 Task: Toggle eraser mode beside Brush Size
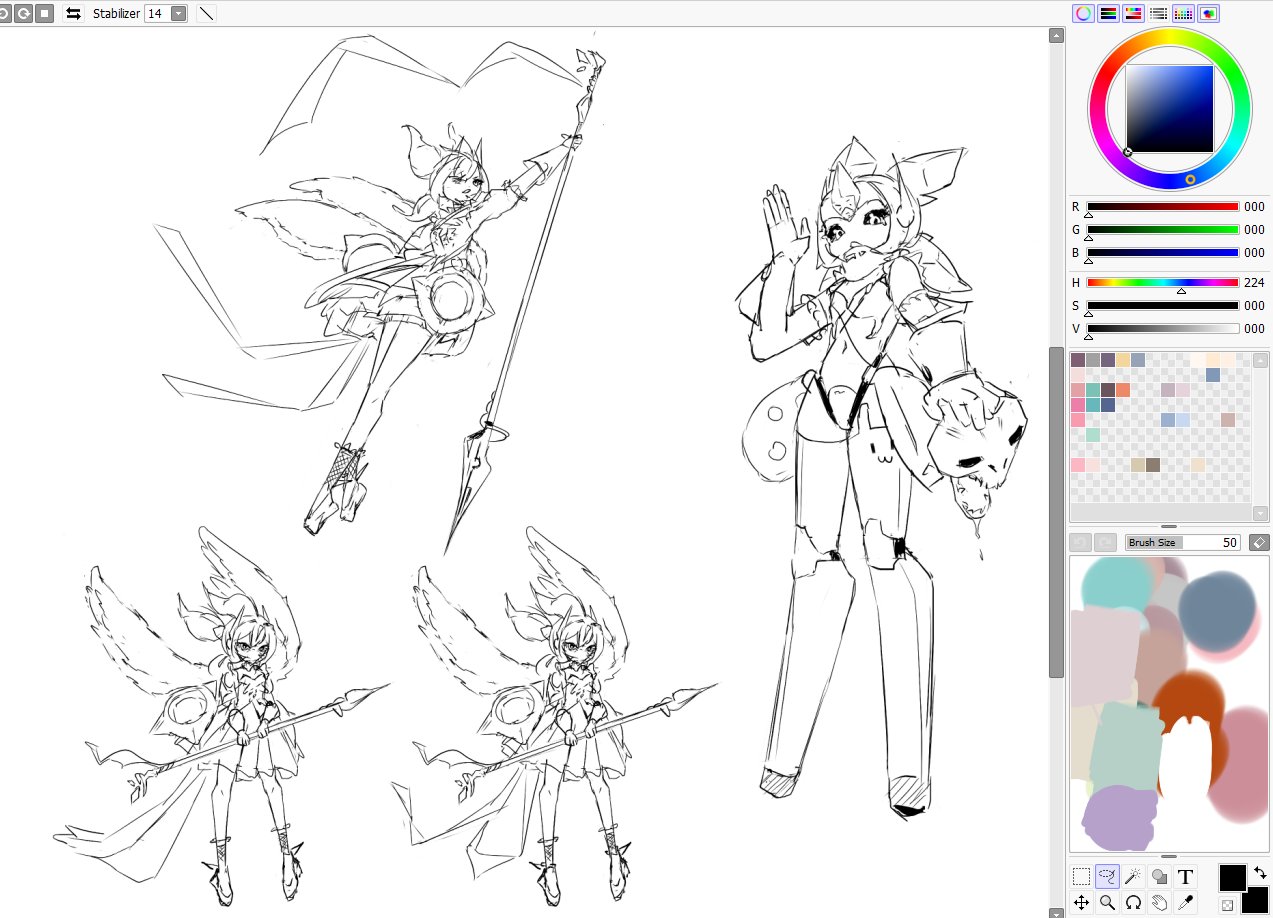point(1259,542)
